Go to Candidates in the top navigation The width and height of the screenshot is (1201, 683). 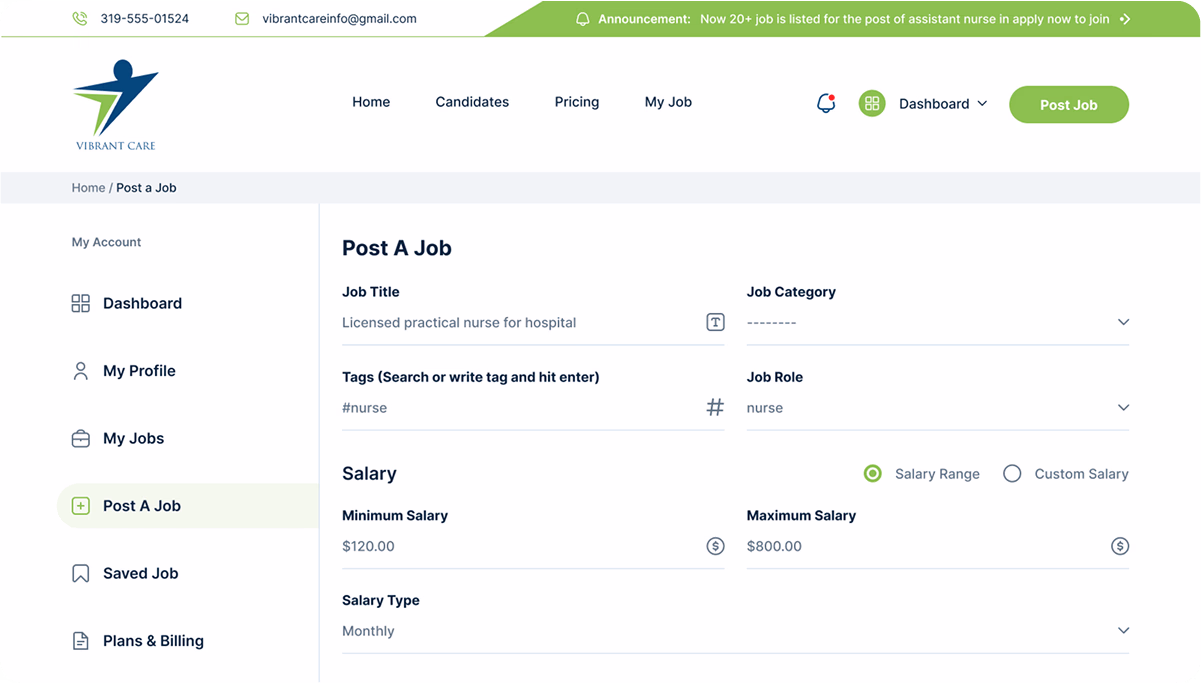point(472,102)
